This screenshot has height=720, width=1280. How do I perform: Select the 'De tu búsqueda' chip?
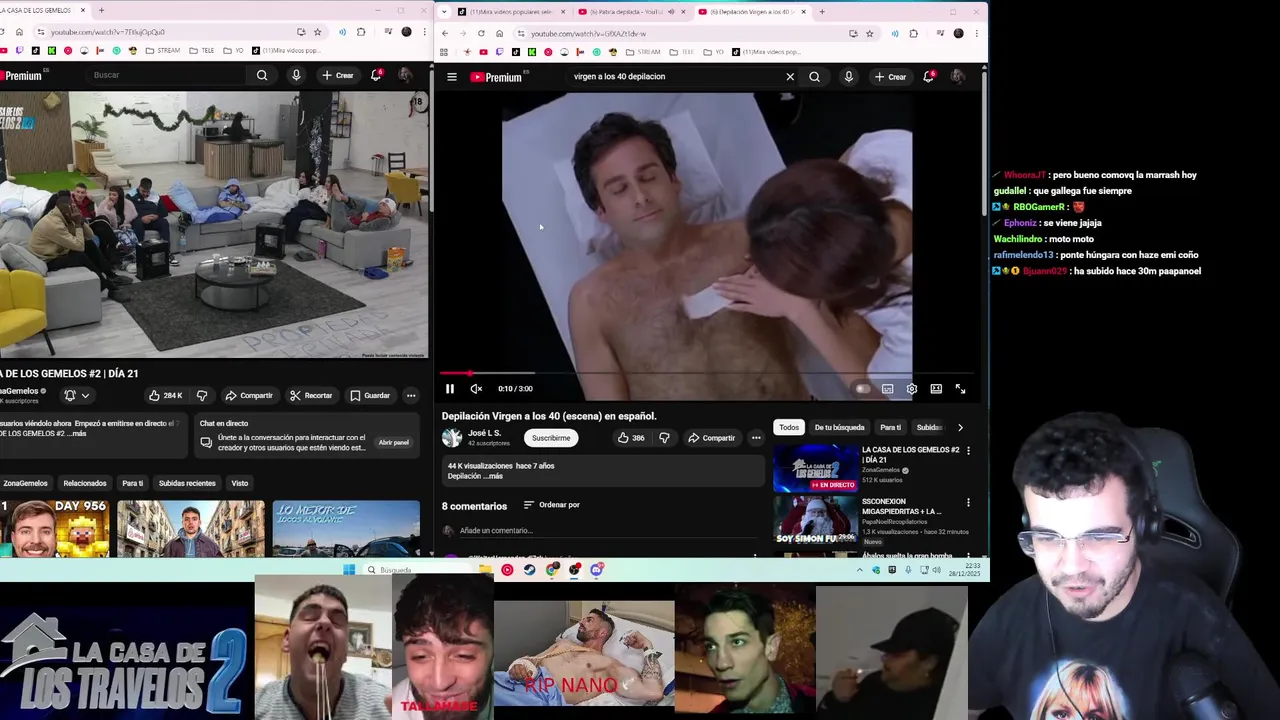tap(839, 428)
